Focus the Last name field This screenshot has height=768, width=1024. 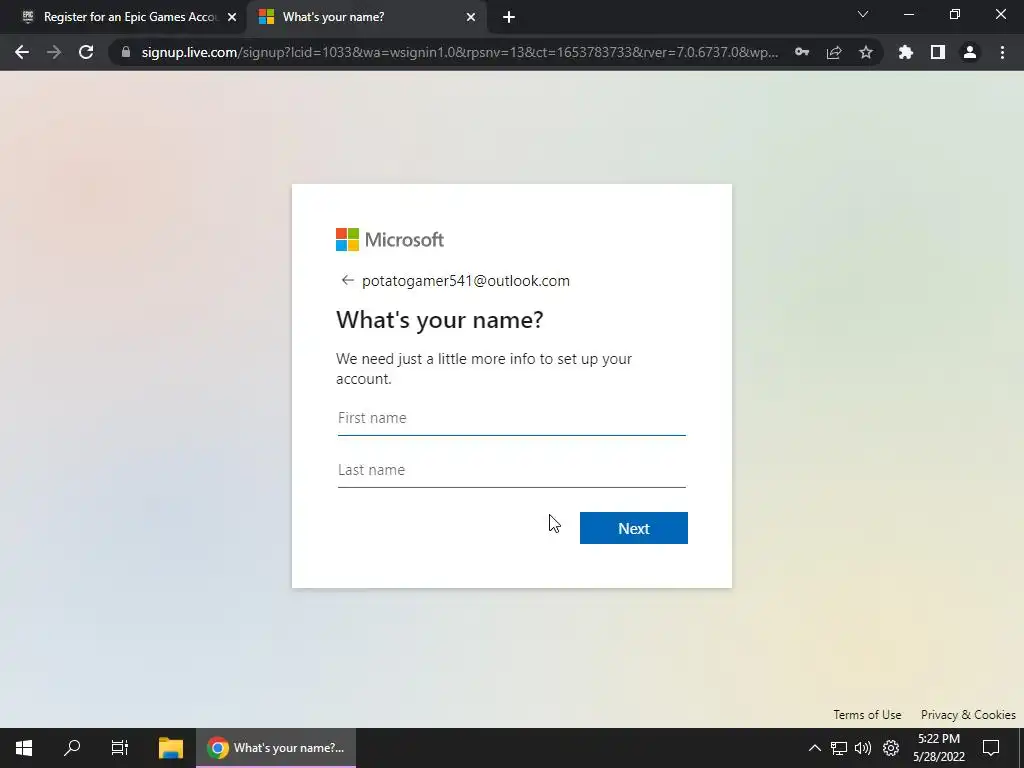pos(511,470)
